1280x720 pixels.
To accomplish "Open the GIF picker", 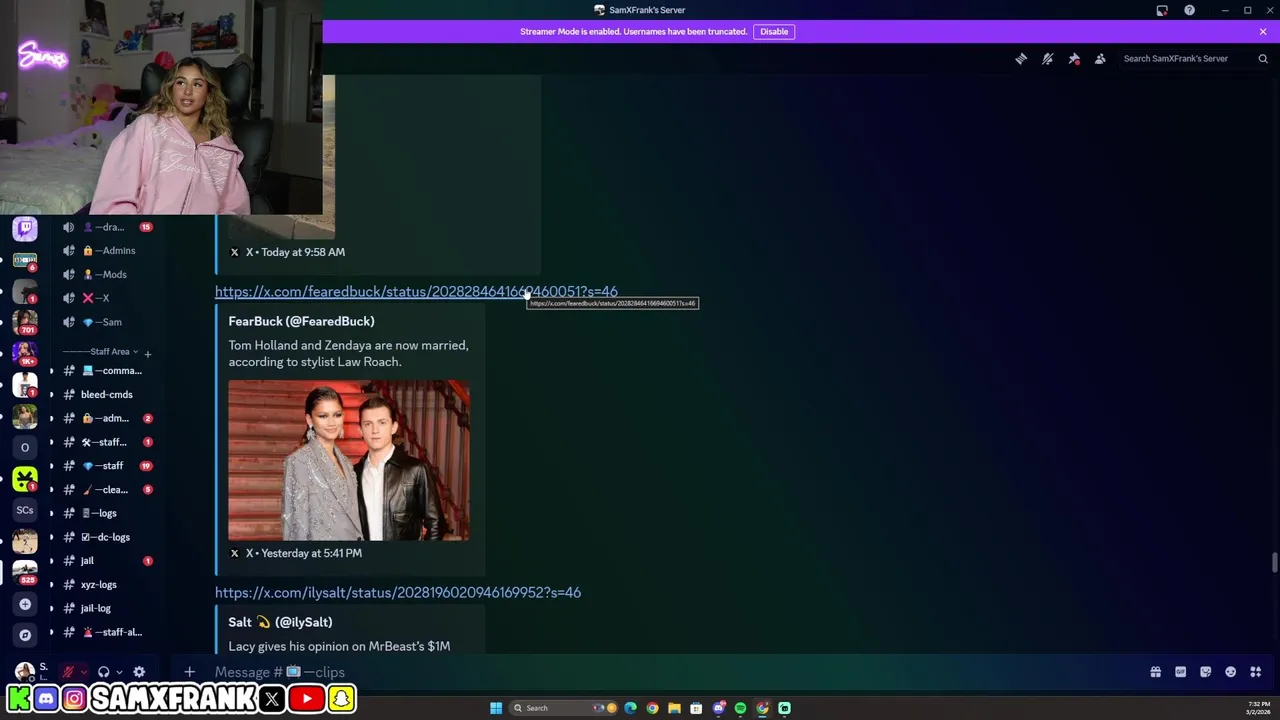I will (x=1180, y=672).
